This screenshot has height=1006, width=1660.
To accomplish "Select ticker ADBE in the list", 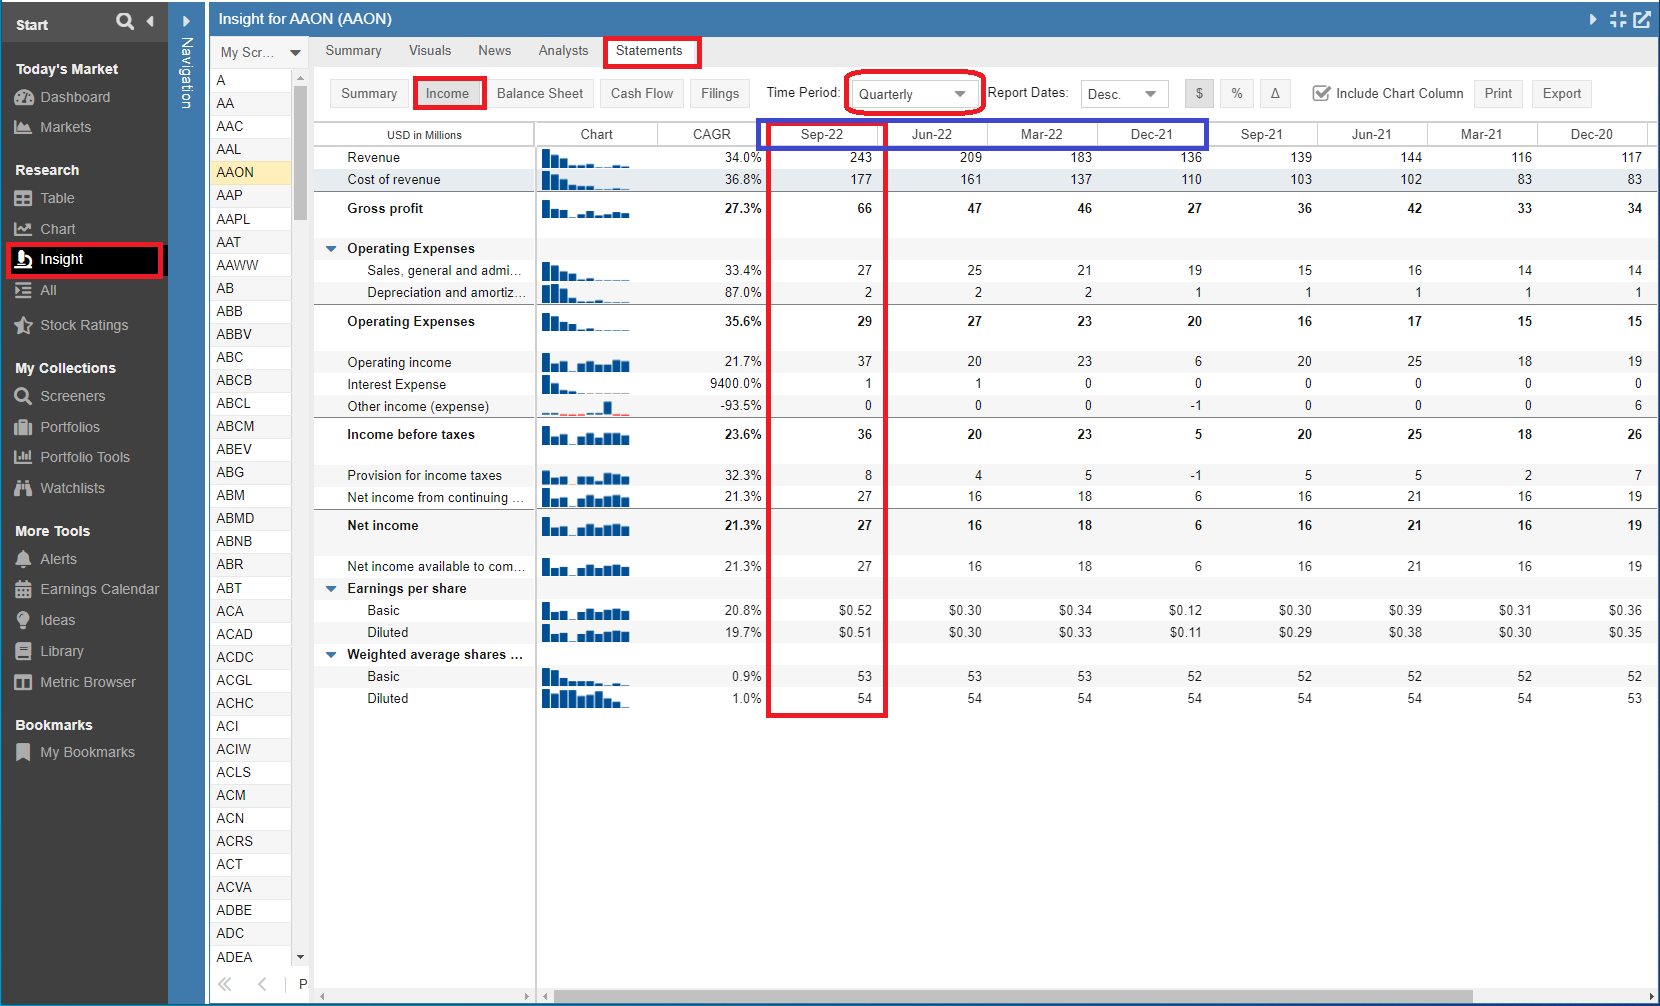I will (251, 910).
